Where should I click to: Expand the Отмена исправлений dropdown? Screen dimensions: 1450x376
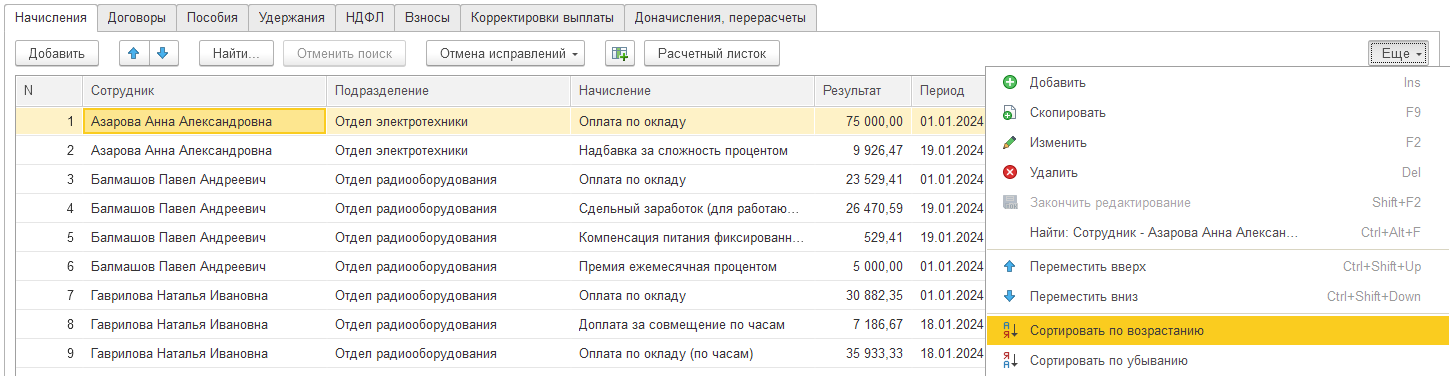[x=505, y=53]
